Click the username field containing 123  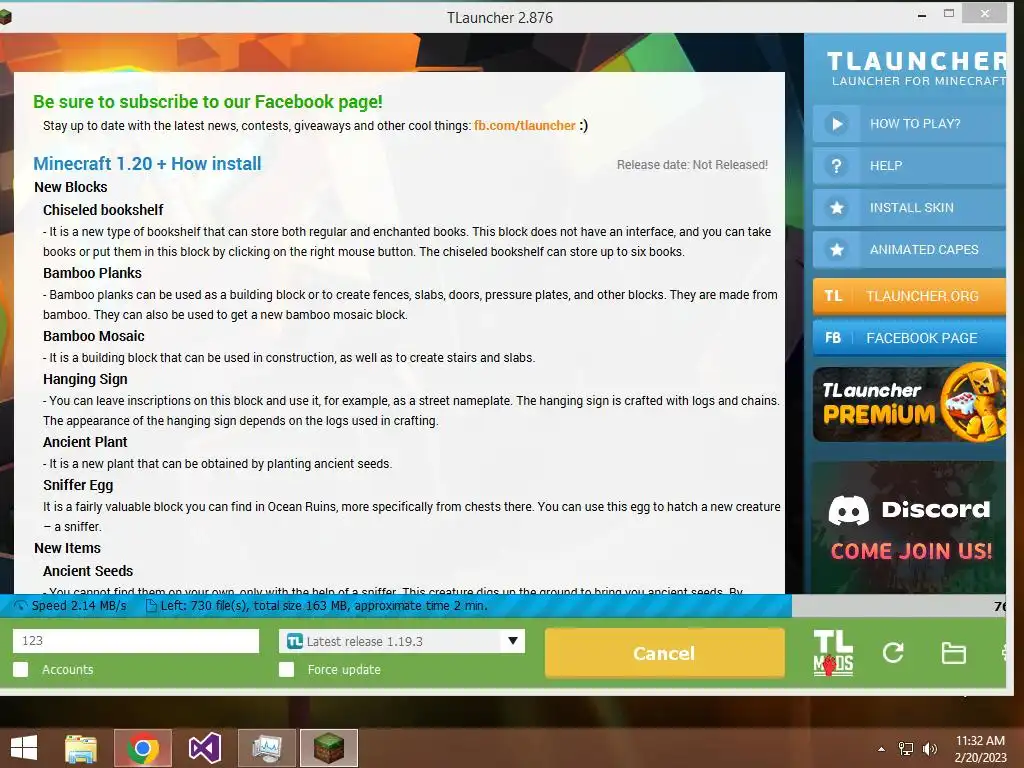tap(136, 641)
